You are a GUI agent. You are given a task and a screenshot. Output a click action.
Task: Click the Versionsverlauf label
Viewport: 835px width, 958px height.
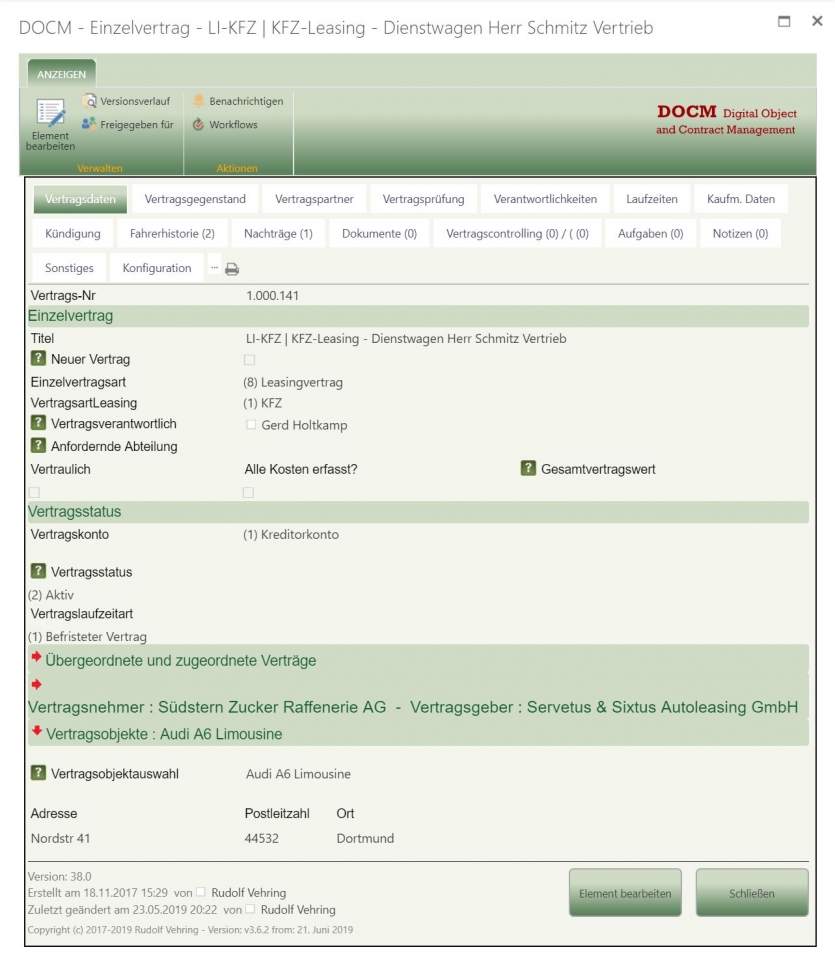(x=135, y=101)
